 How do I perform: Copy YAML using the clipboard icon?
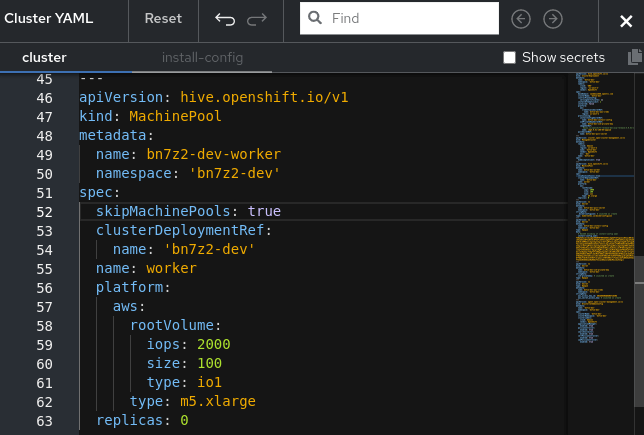pyautogui.click(x=634, y=58)
